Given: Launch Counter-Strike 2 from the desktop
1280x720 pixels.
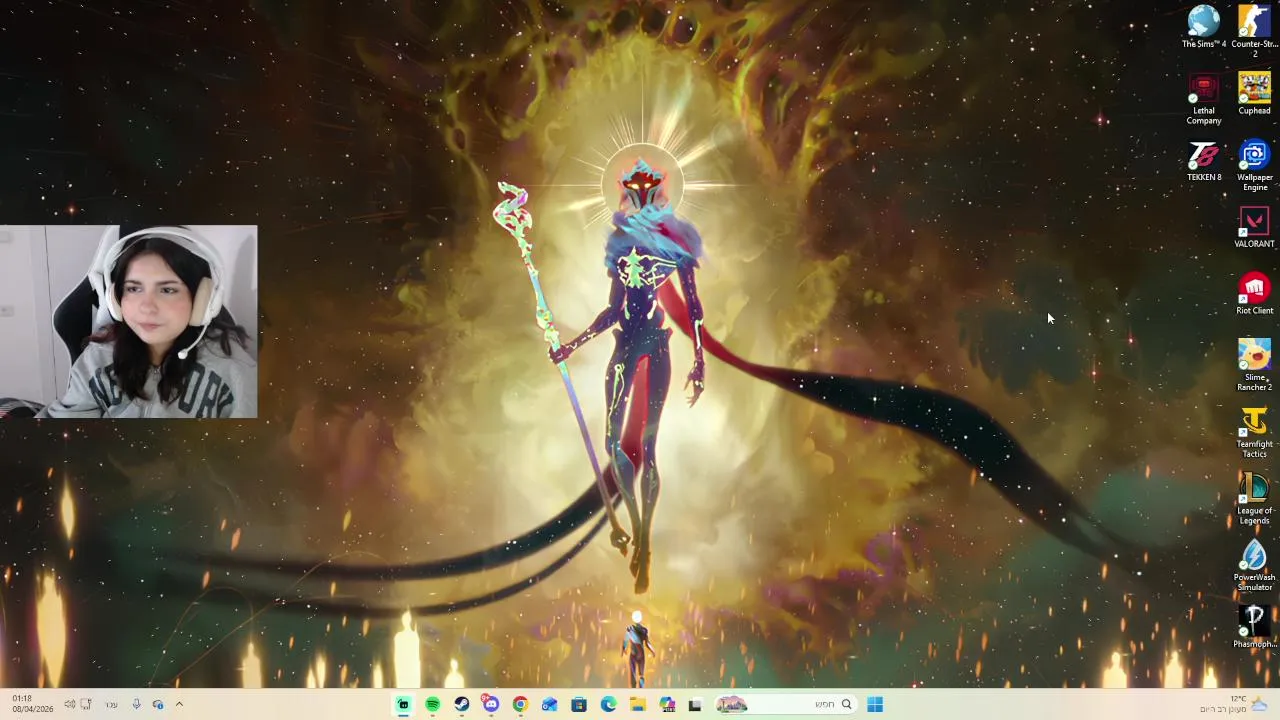Looking at the screenshot, I should click(x=1255, y=30).
